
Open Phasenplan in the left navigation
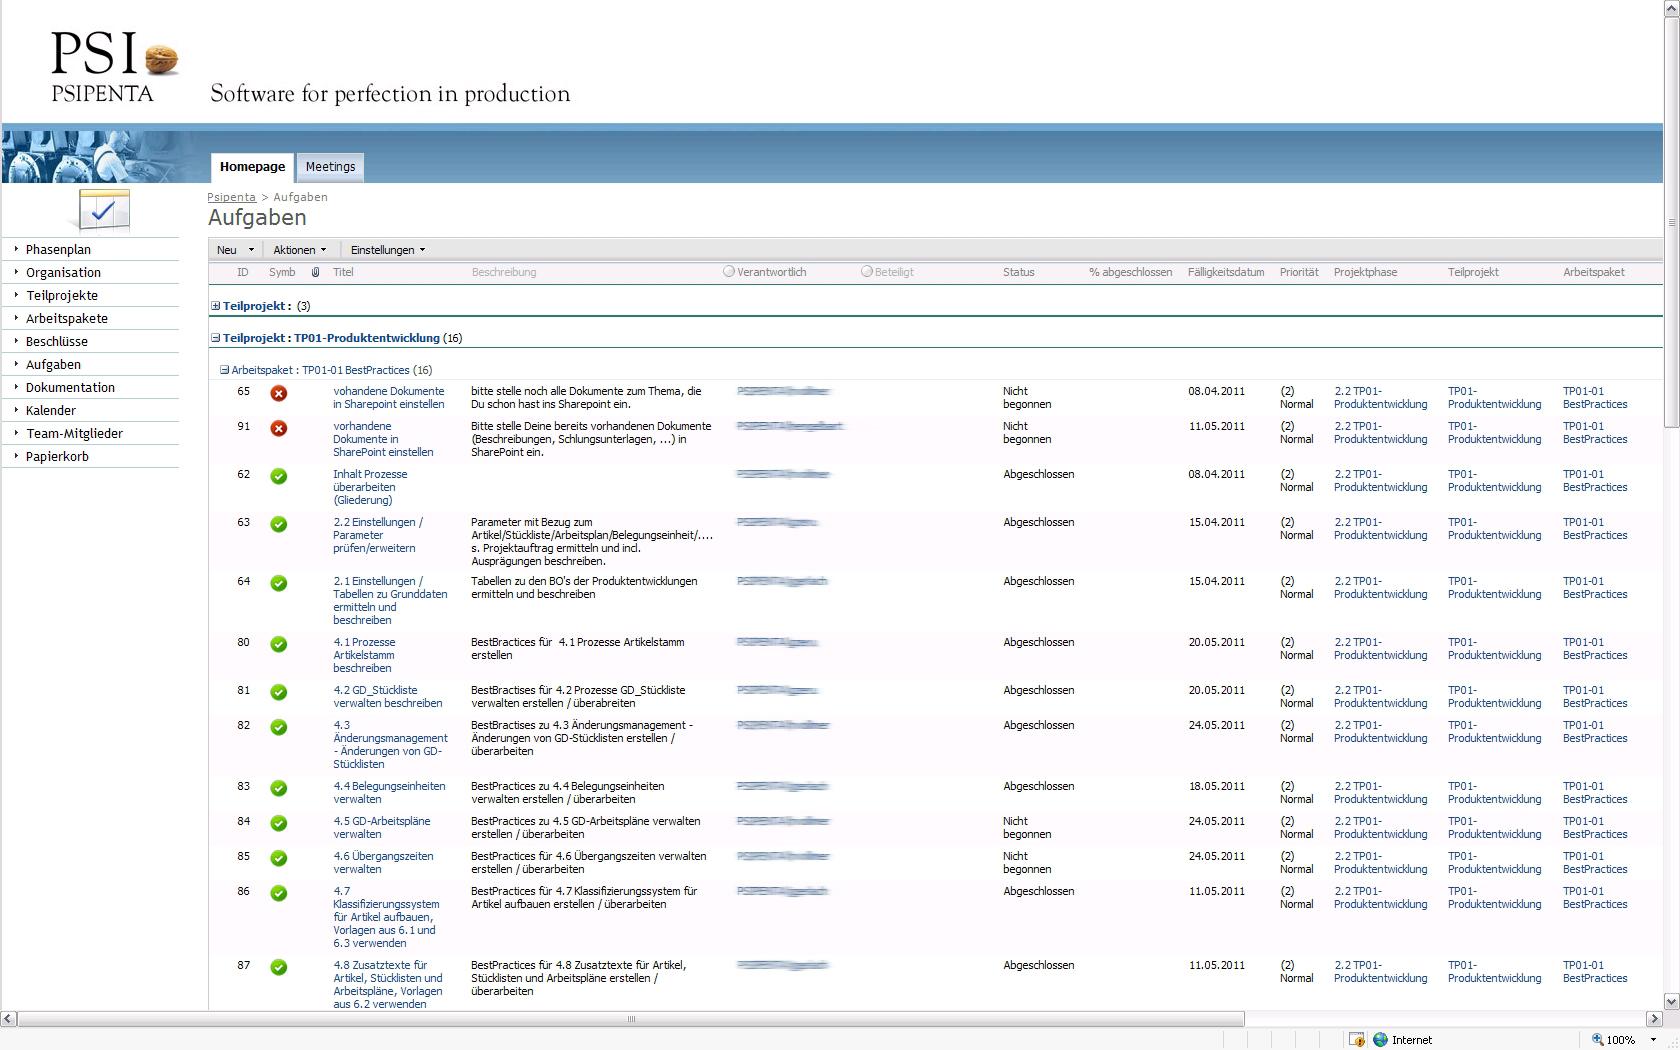(58, 250)
